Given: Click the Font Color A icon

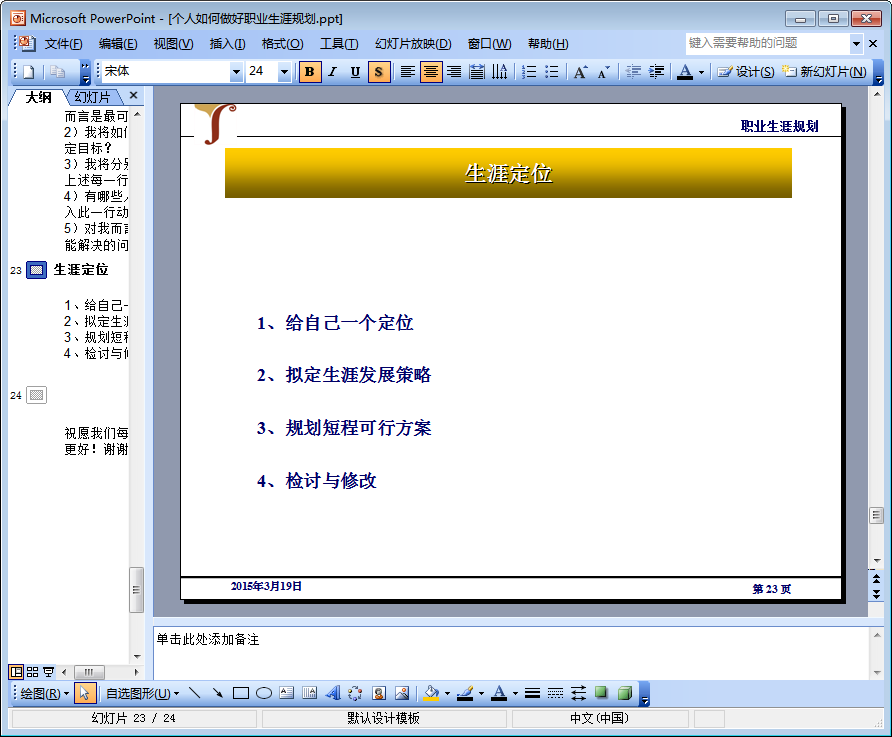Looking at the screenshot, I should pos(685,72).
